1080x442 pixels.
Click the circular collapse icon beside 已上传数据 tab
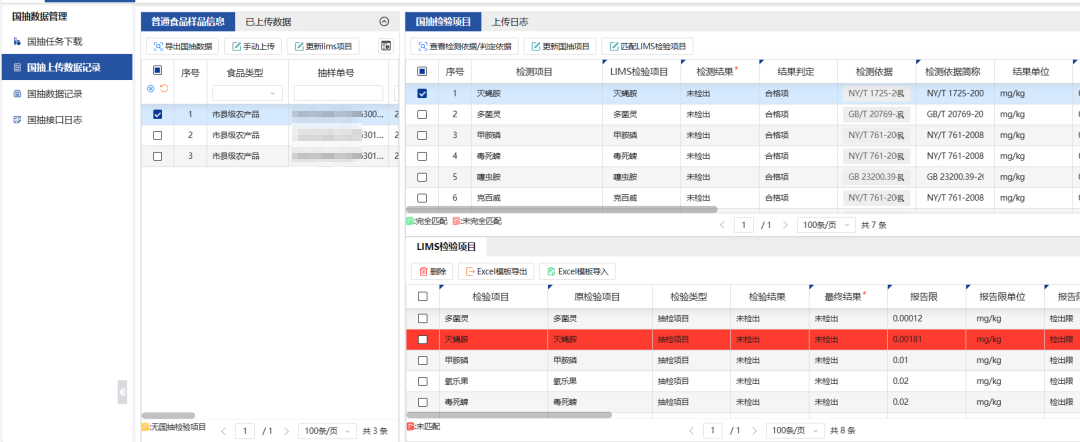384,21
